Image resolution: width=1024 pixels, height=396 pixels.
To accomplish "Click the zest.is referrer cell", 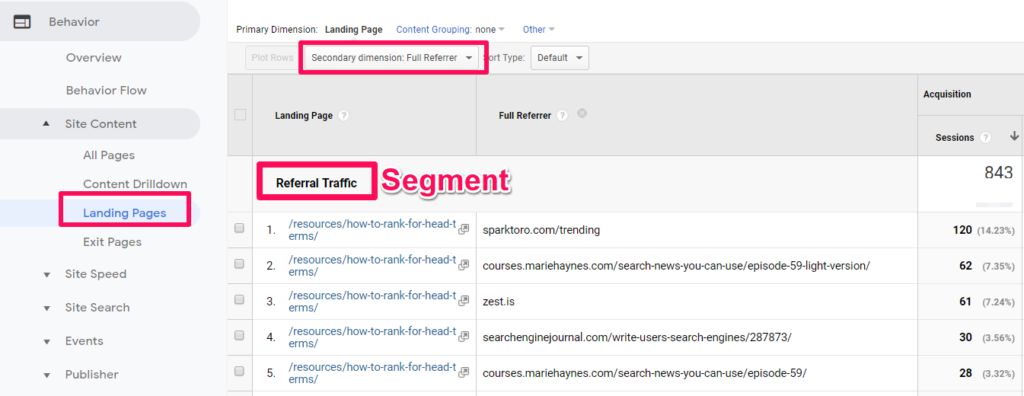I will [x=499, y=302].
